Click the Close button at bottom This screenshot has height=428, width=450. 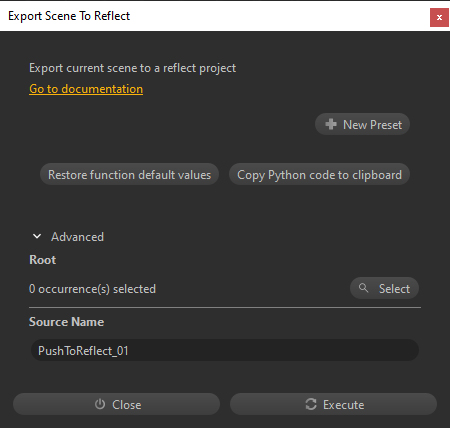116,404
